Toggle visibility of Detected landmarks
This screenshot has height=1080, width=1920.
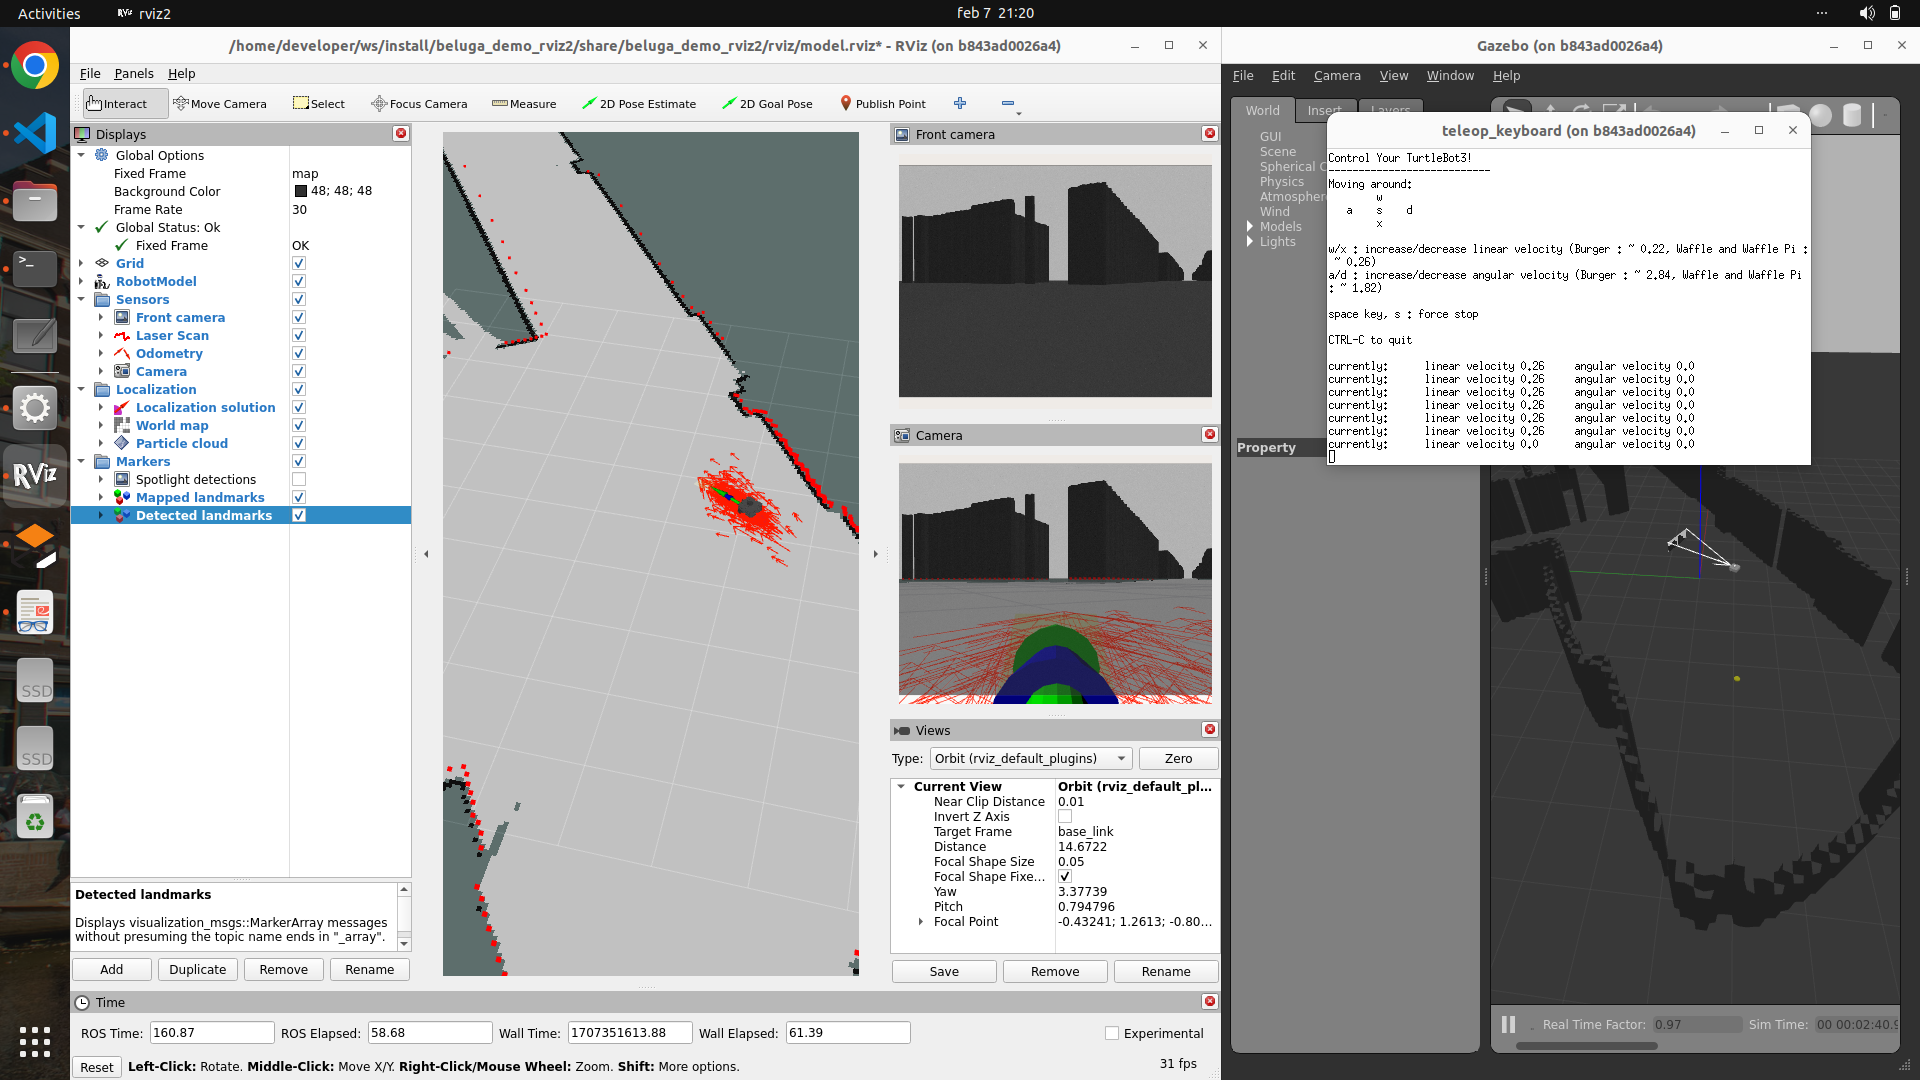coord(298,514)
